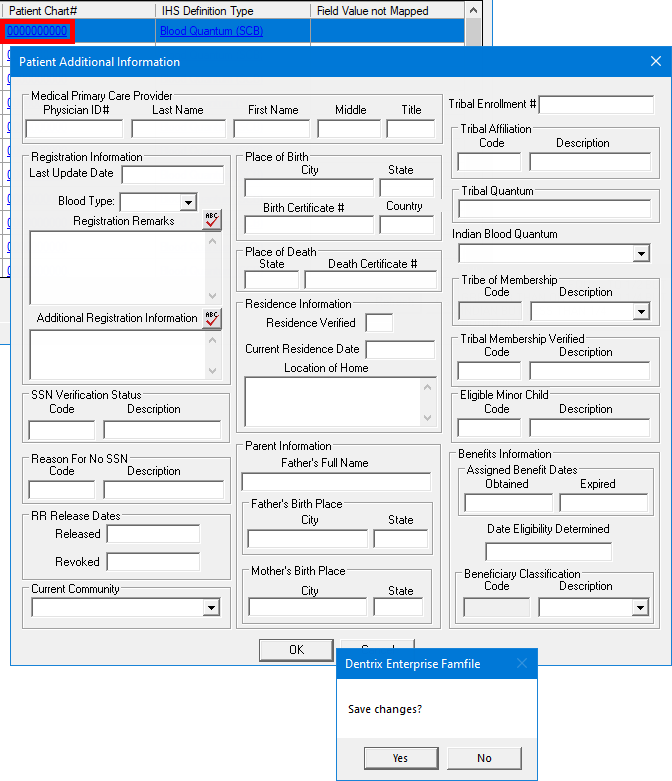672x781 pixels.
Task: Click the provider Last Name field
Action: pos(178,129)
